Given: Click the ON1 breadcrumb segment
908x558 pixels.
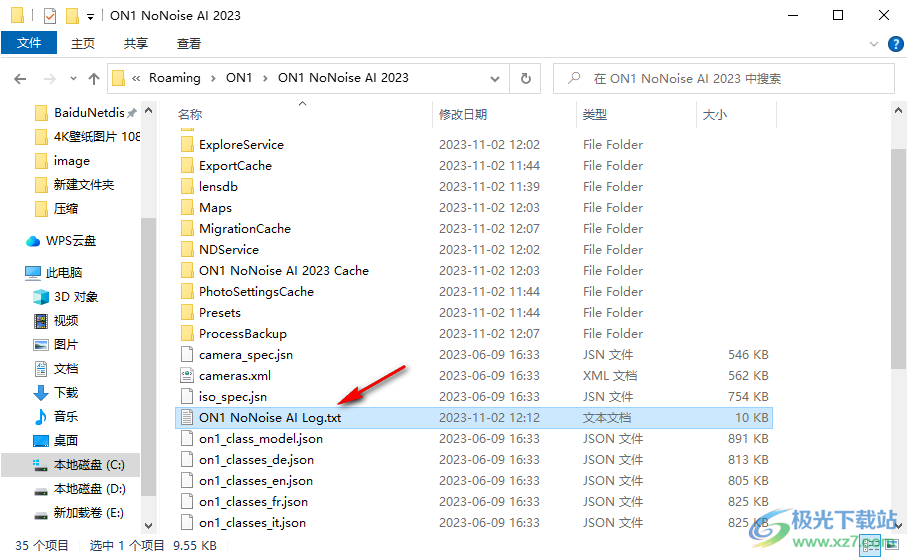Looking at the screenshot, I should (239, 78).
